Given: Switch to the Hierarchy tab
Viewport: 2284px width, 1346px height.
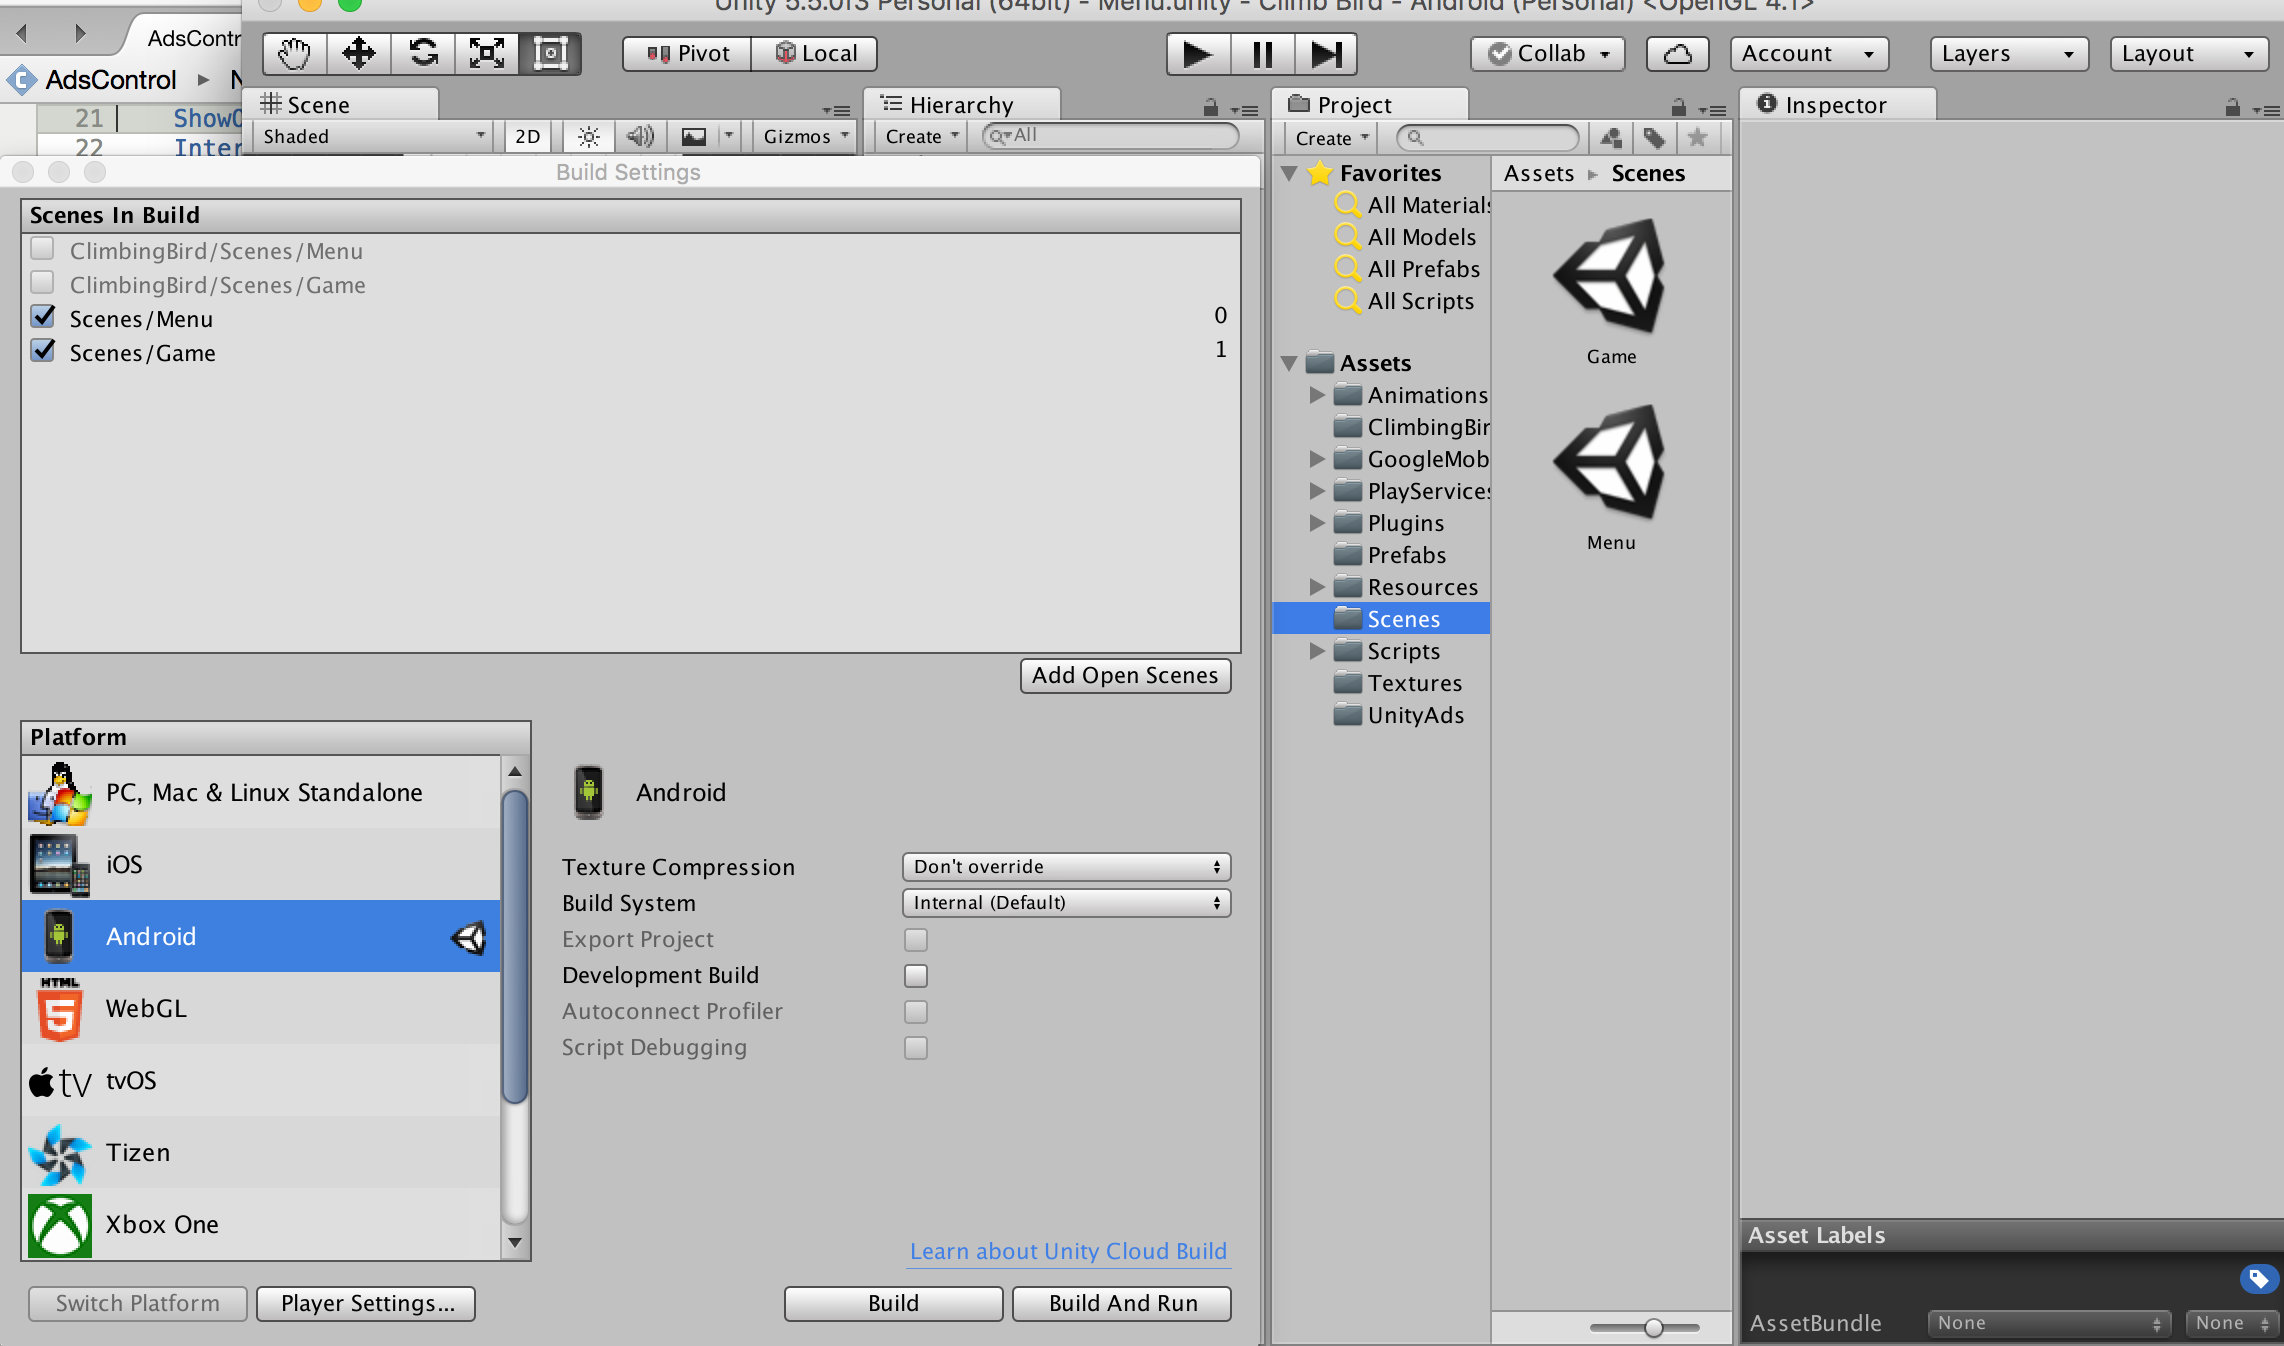Looking at the screenshot, I should (x=960, y=105).
